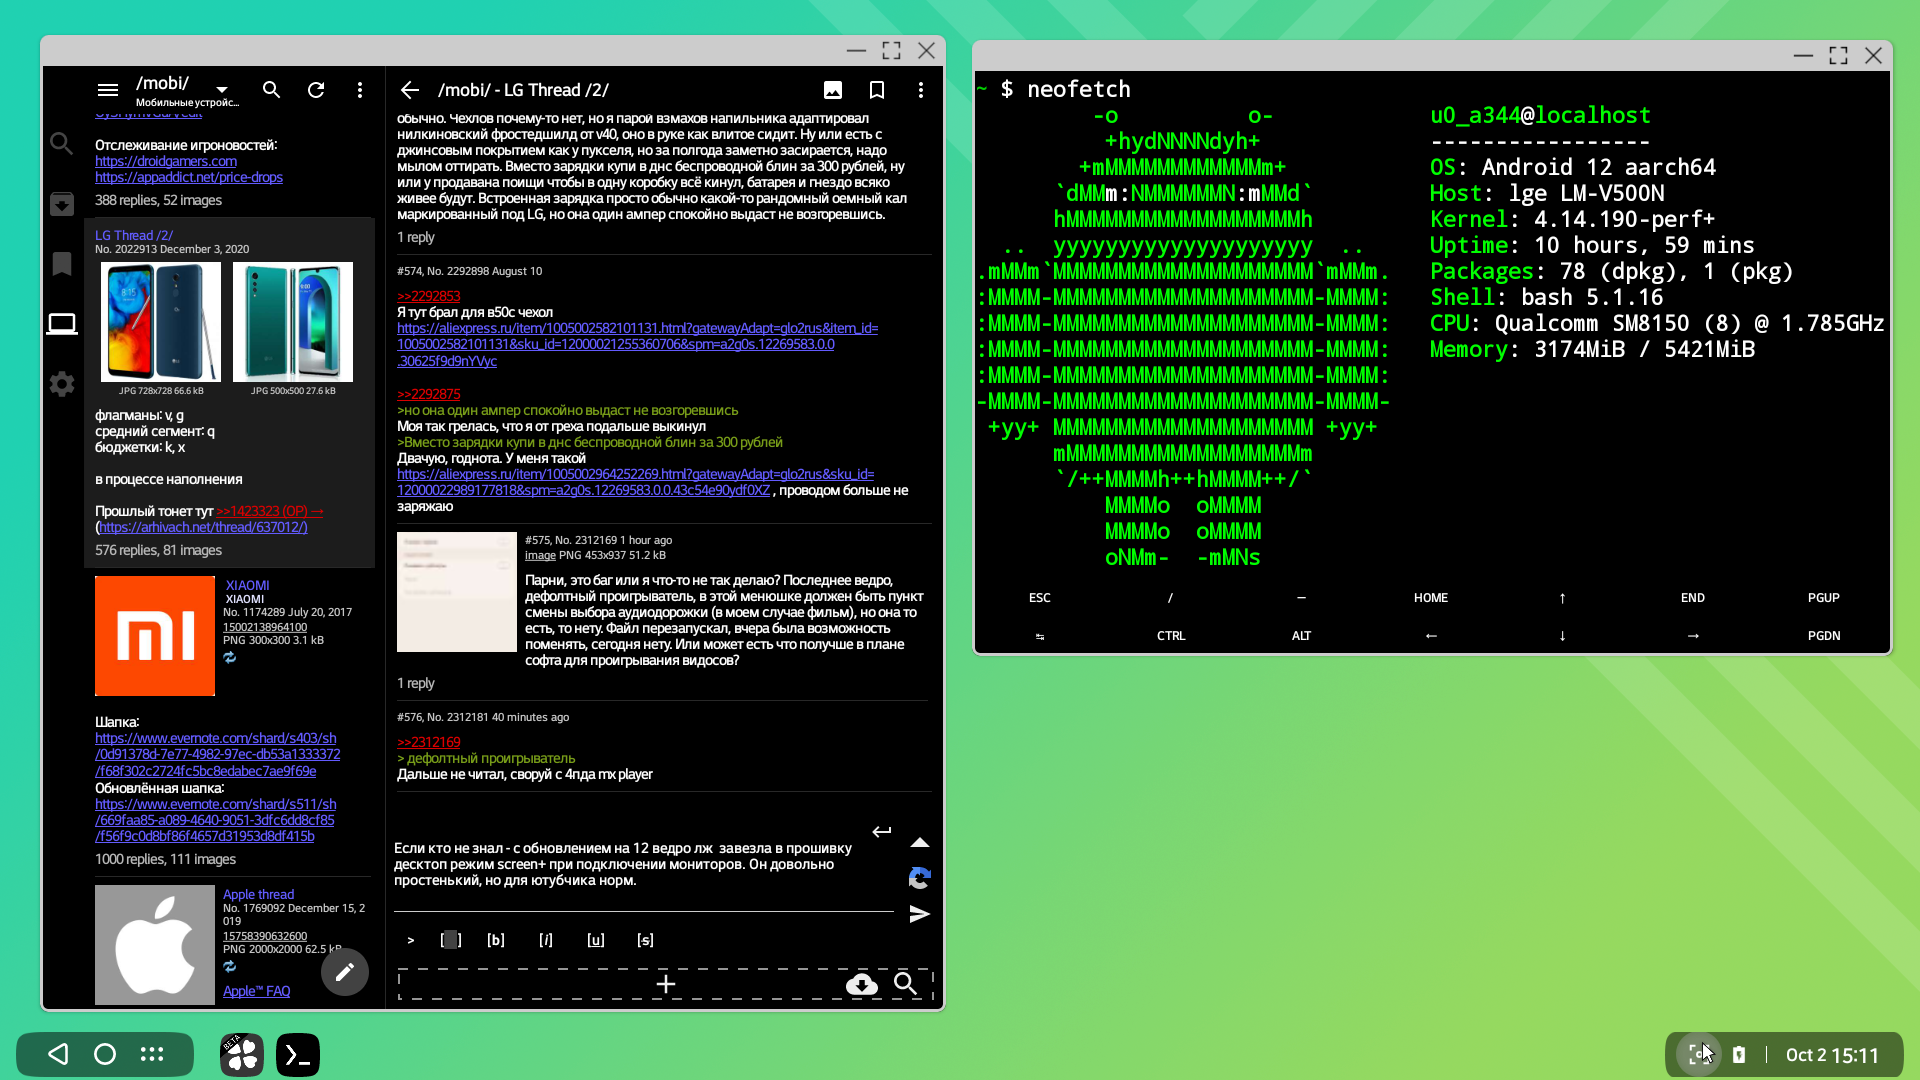Open the hamburger navigation drawer menu
This screenshot has width=1920, height=1080.
(x=107, y=90)
